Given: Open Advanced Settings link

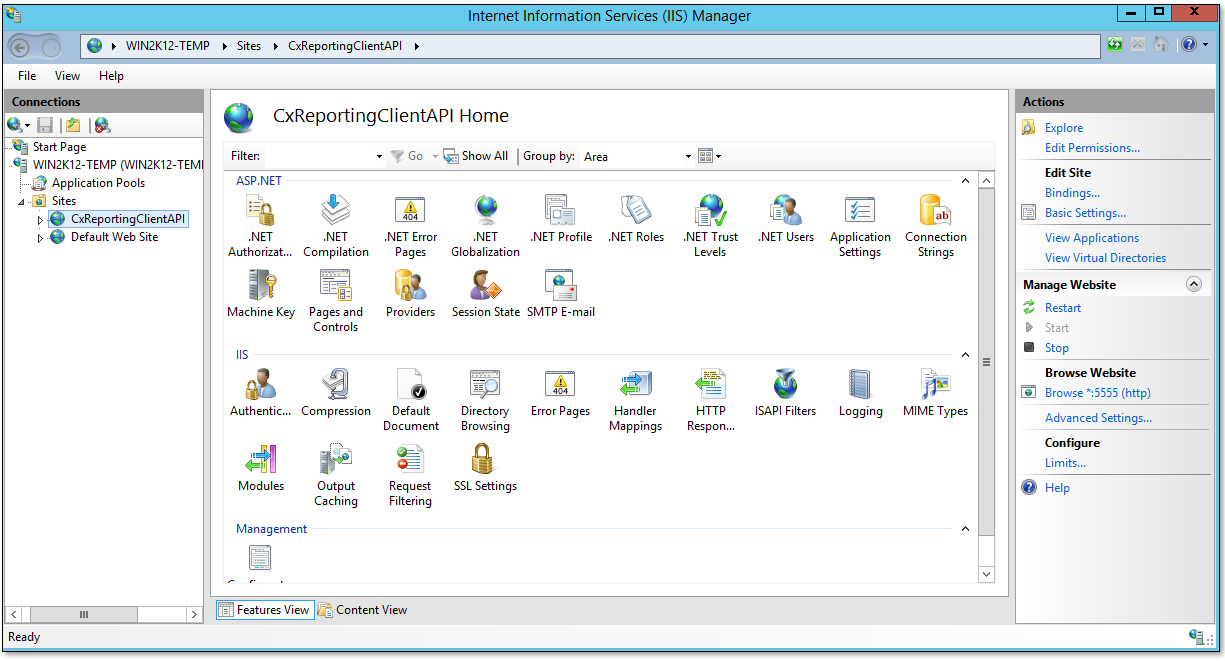Looking at the screenshot, I should [1098, 418].
